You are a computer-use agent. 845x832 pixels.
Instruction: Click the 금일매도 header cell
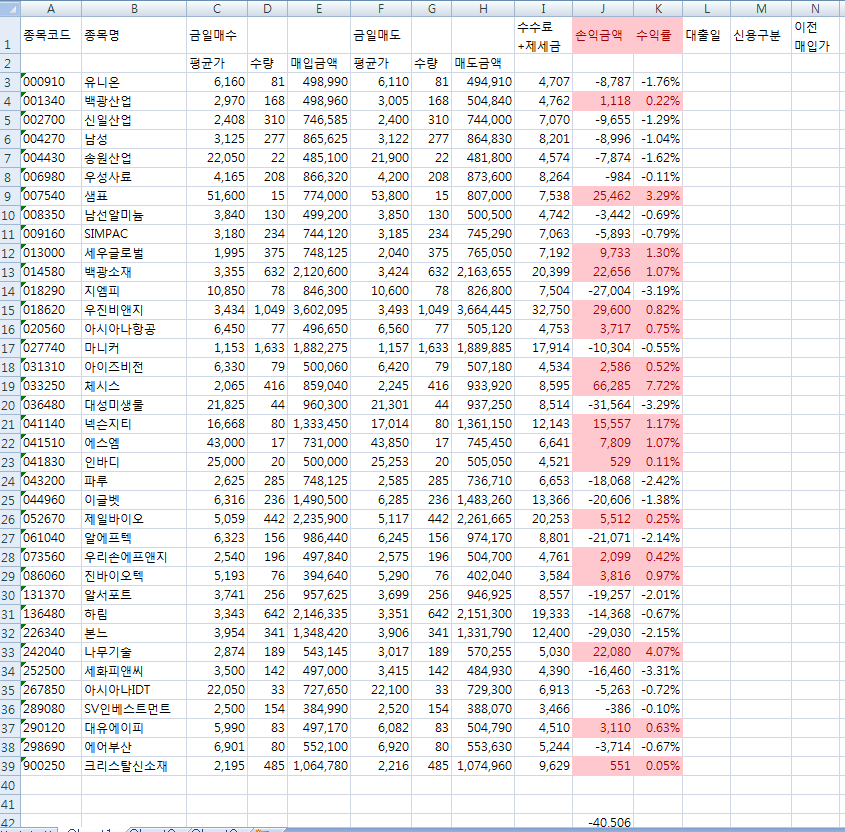[380, 35]
